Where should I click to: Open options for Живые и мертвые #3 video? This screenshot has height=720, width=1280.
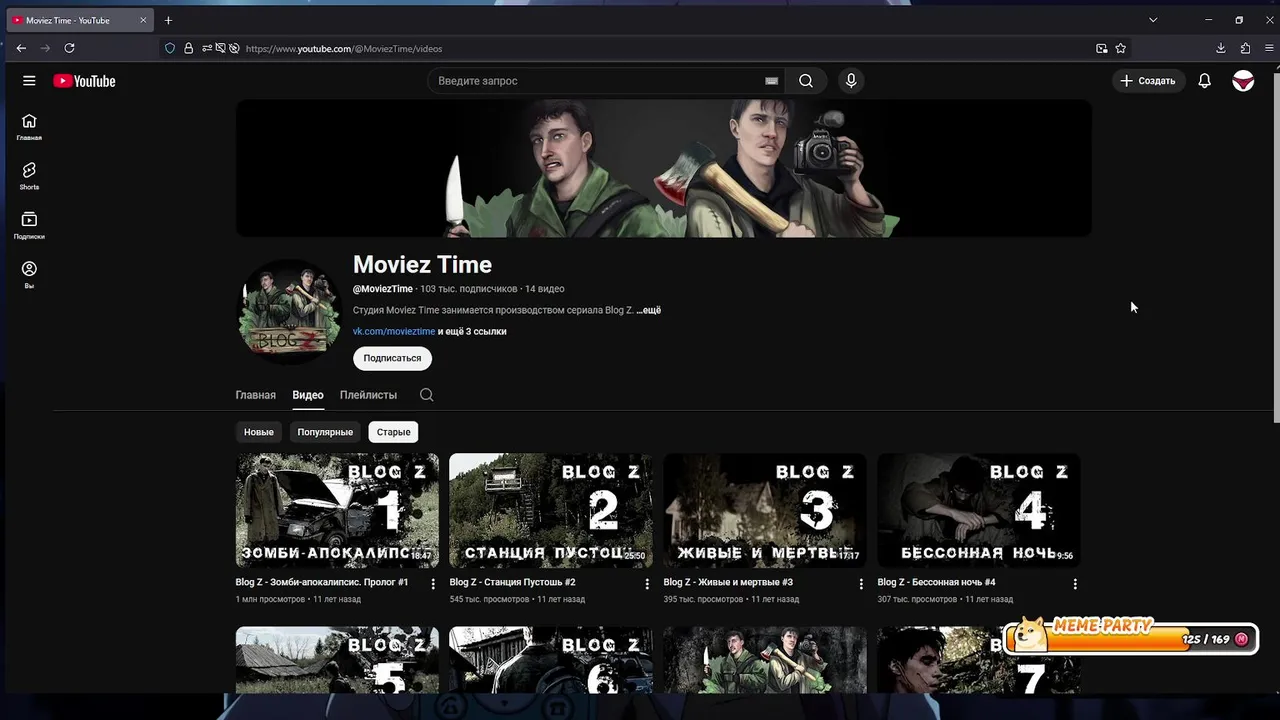[861, 584]
